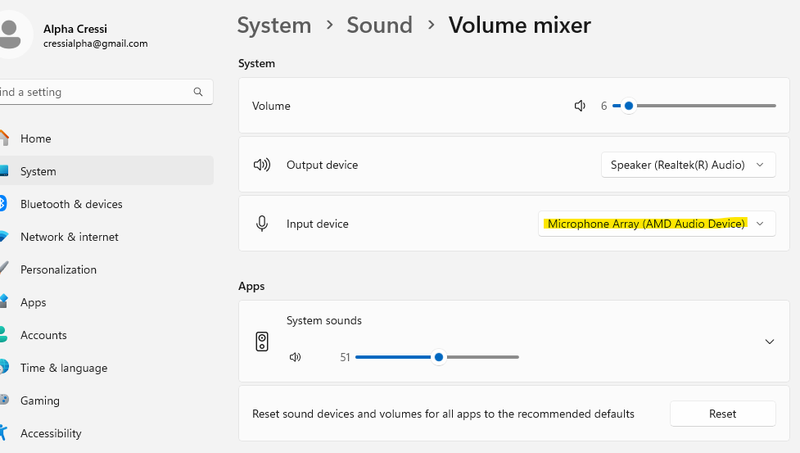
Task: Go to Network & internet settings
Action: click(x=69, y=237)
